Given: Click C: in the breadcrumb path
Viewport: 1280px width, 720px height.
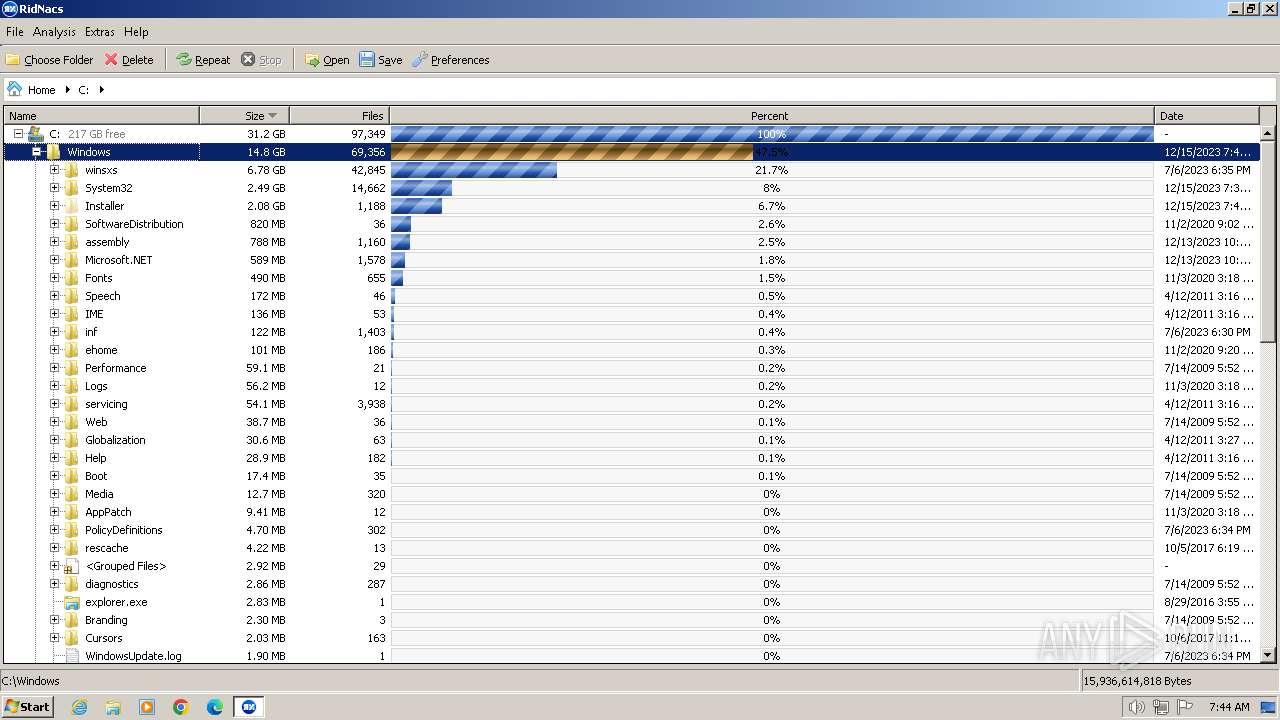Looking at the screenshot, I should click(x=84, y=90).
